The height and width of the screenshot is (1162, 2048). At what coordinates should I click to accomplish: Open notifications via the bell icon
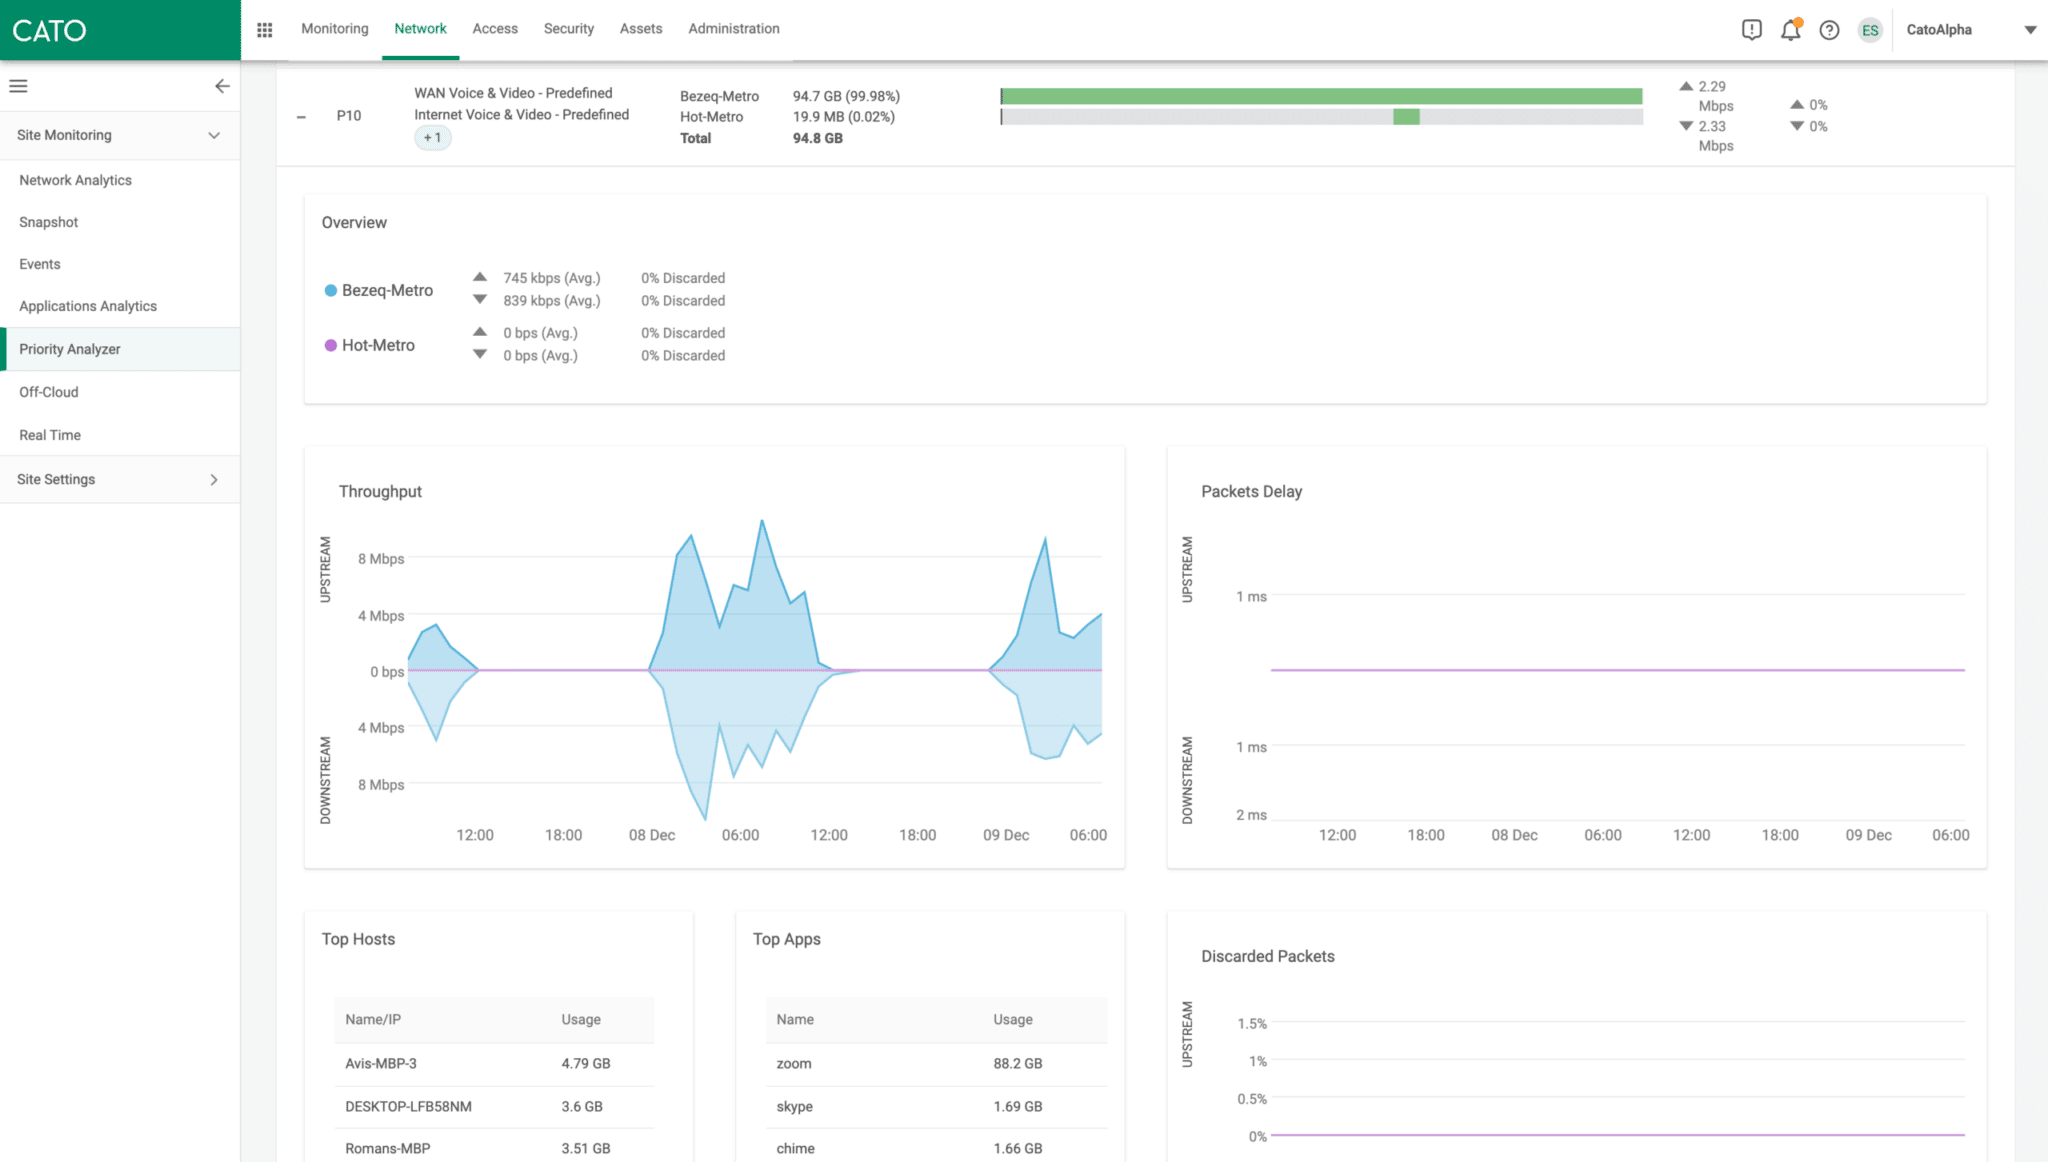[x=1790, y=30]
